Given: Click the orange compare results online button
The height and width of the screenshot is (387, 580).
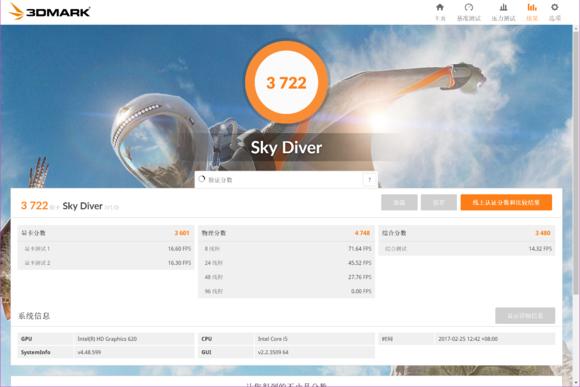Looking at the screenshot, I should click(506, 202).
